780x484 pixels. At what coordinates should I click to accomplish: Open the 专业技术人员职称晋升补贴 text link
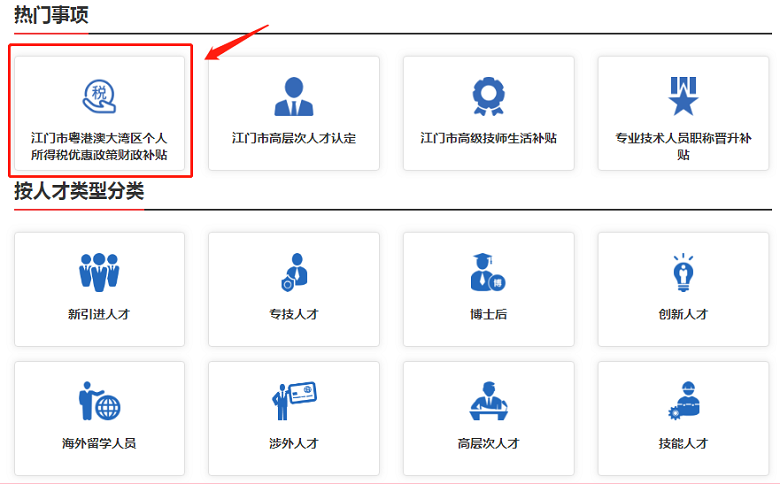pos(683,146)
